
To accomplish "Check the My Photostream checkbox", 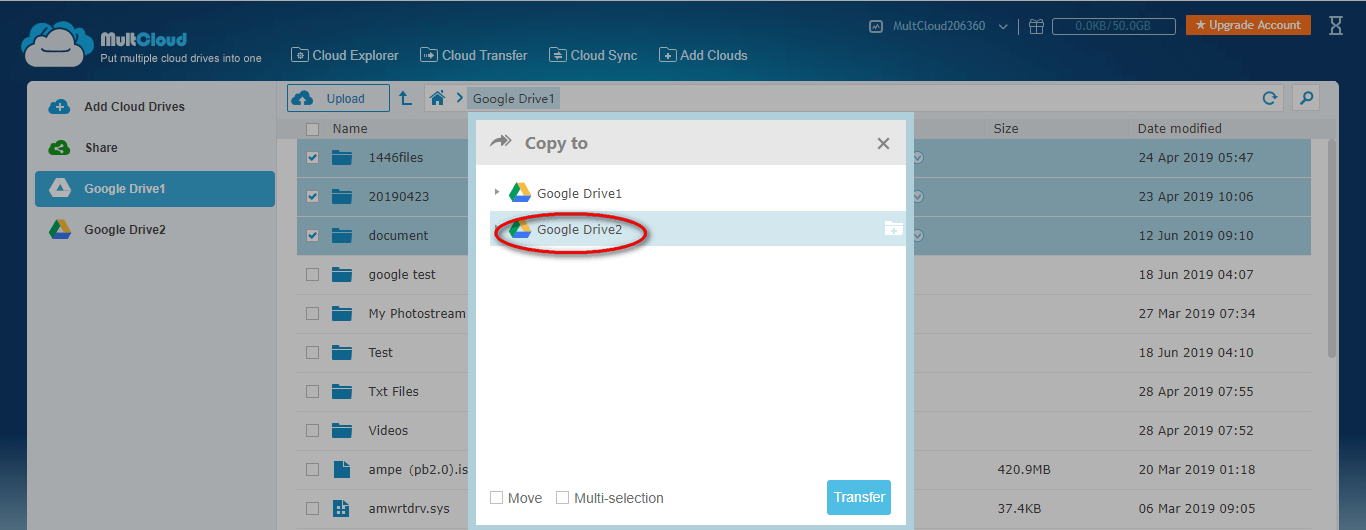I will (312, 314).
